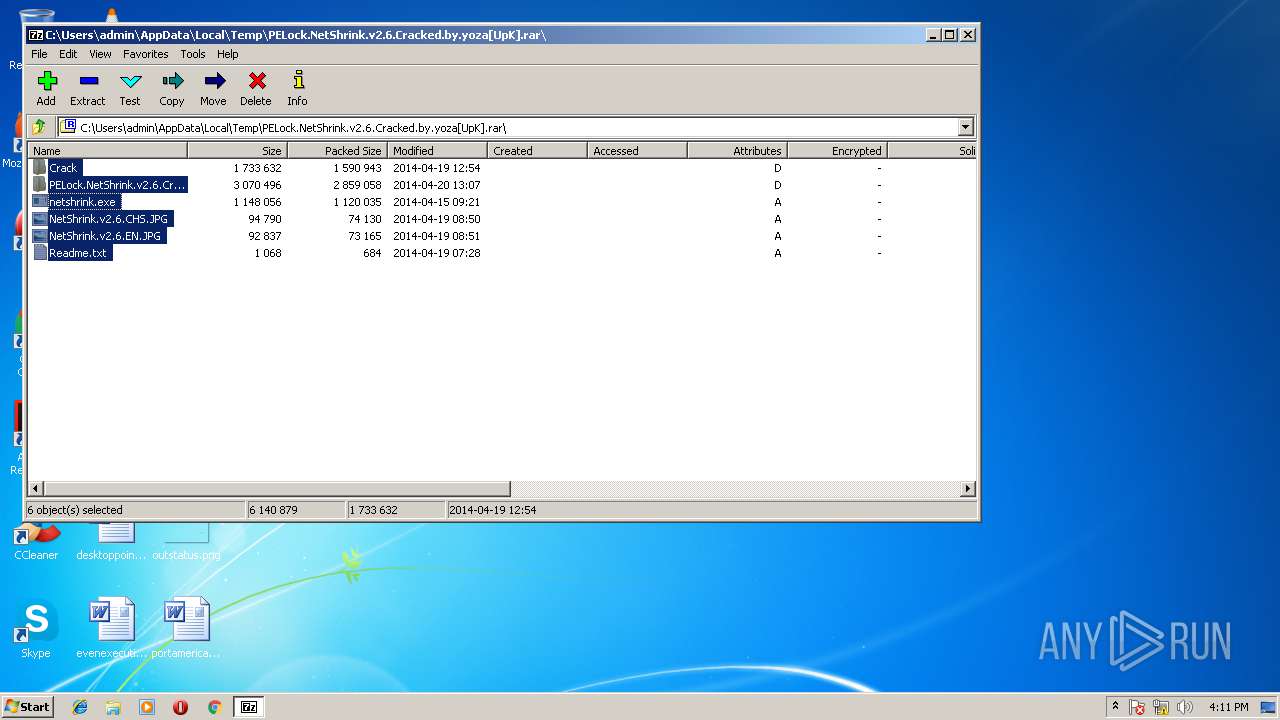
Task: Open the Help menu
Action: point(228,54)
